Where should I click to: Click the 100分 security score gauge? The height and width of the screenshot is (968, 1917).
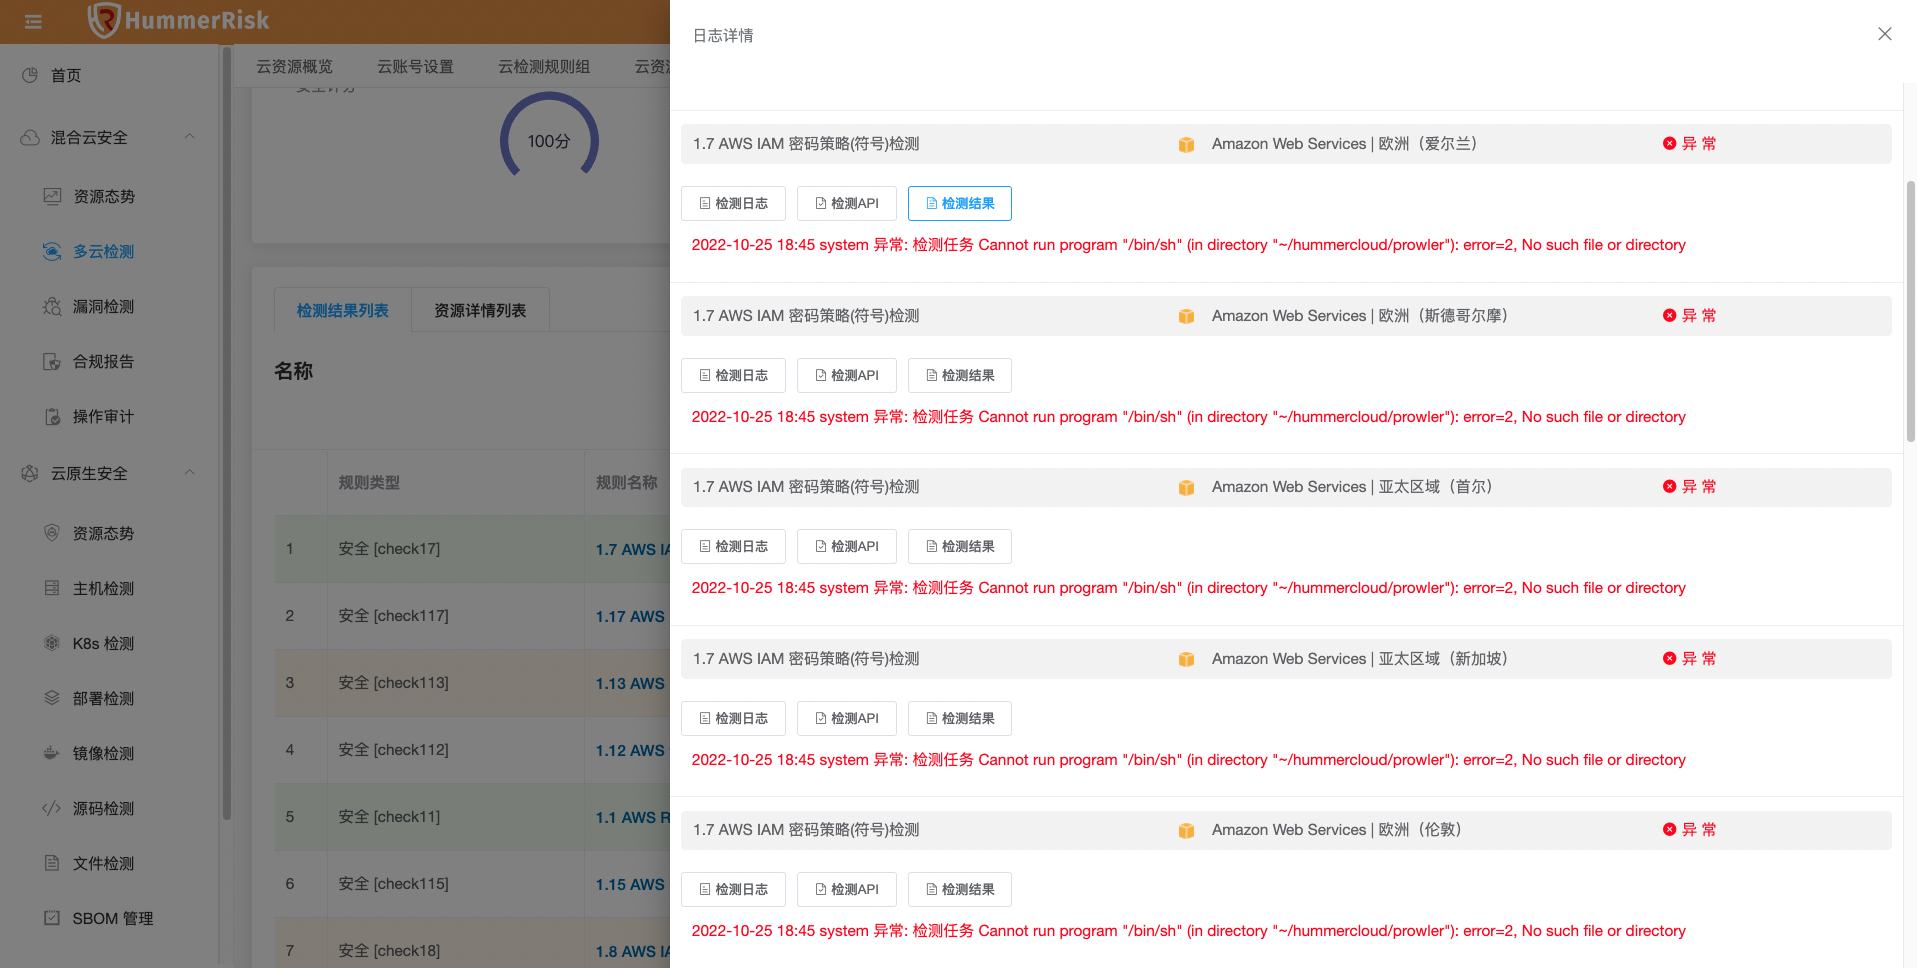548,140
